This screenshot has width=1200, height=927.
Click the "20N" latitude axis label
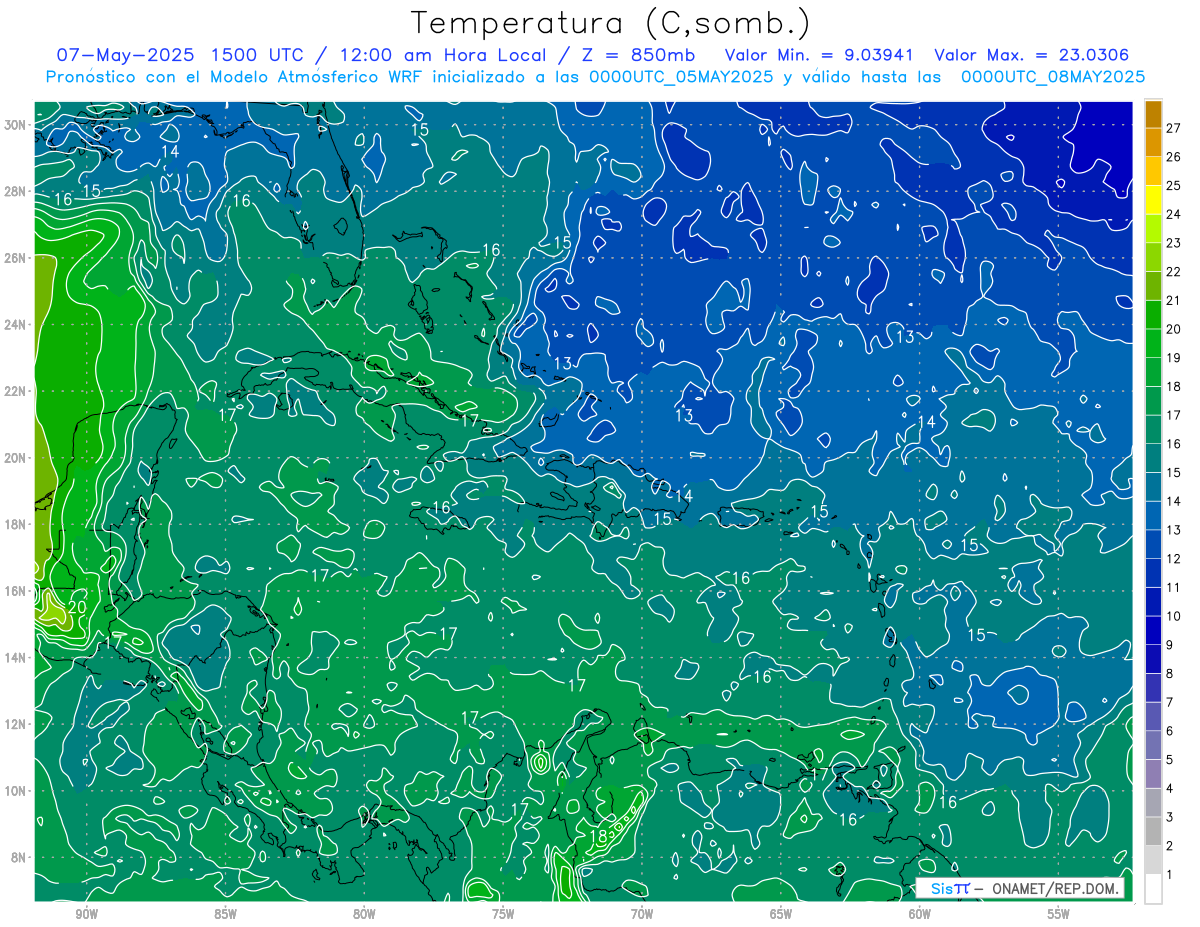17,458
